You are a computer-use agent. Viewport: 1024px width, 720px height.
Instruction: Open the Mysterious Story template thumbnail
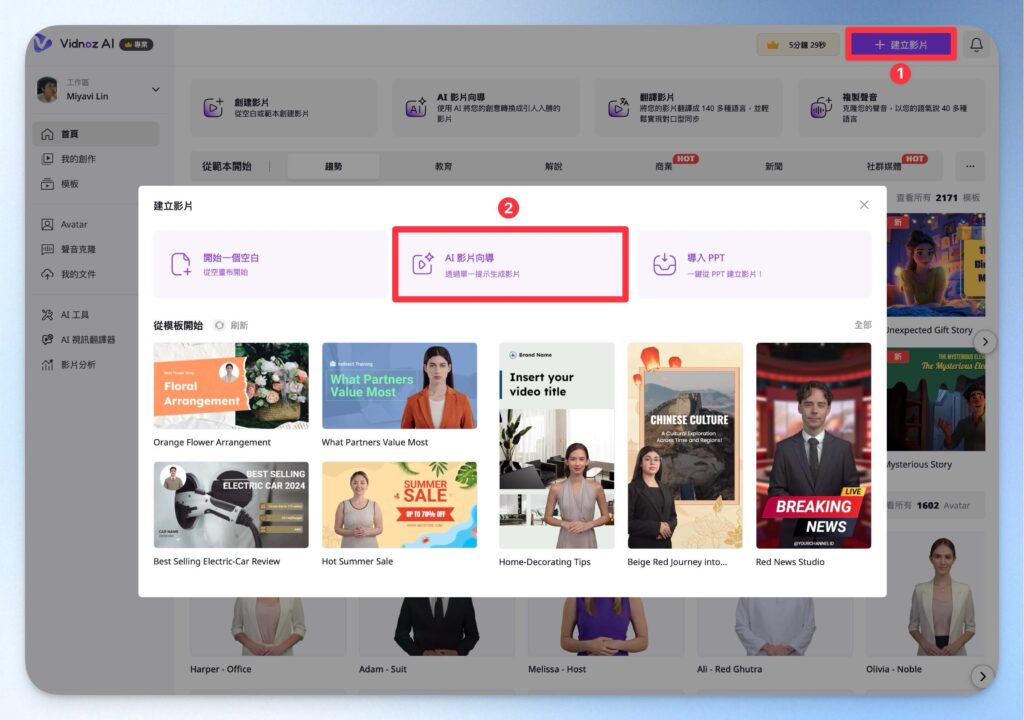click(x=936, y=399)
